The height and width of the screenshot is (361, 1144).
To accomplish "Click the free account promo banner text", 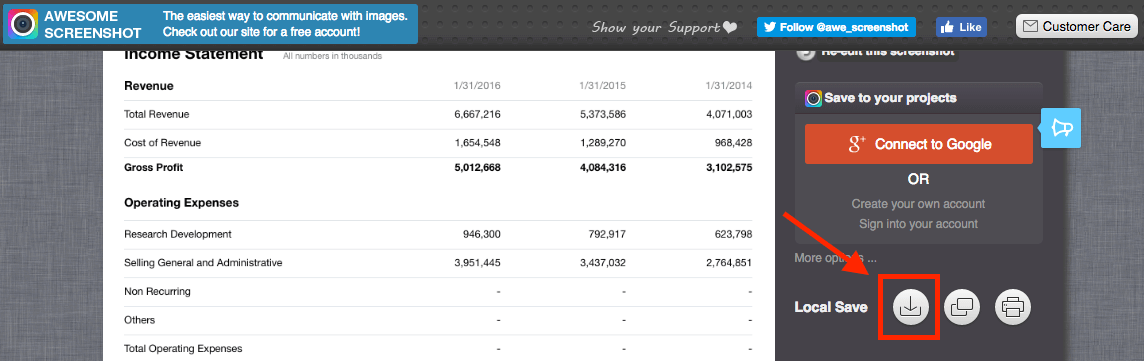I will pos(260,23).
